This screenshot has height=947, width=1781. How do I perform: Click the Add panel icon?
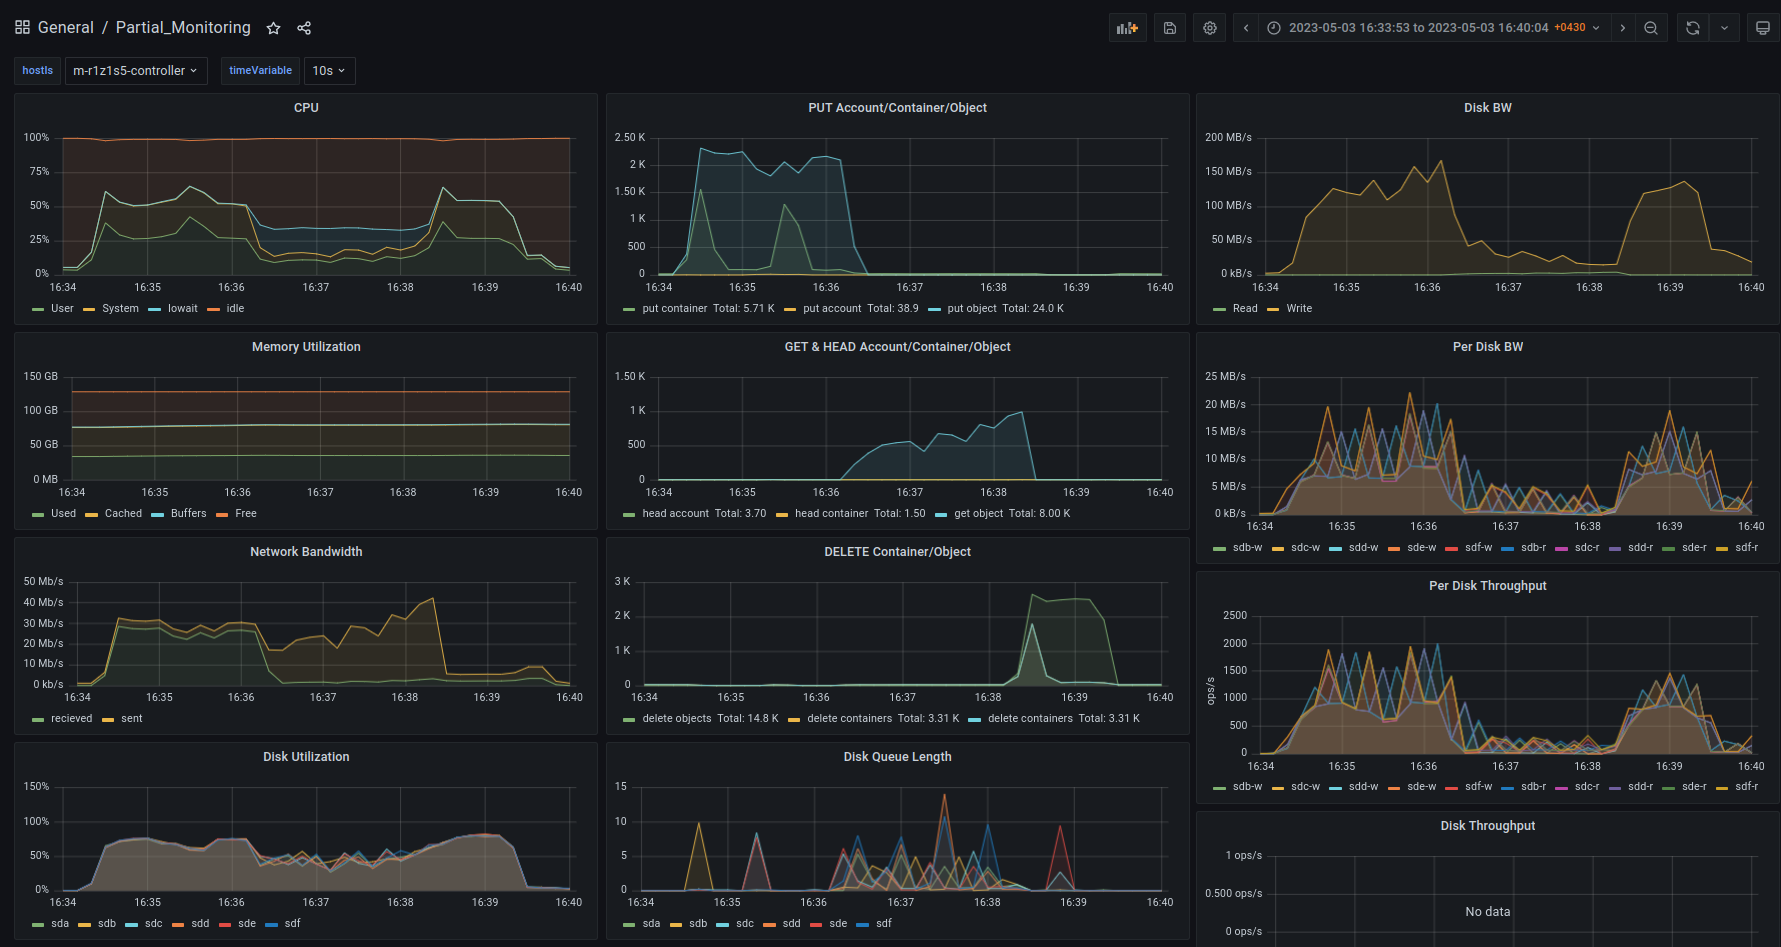click(x=1127, y=28)
